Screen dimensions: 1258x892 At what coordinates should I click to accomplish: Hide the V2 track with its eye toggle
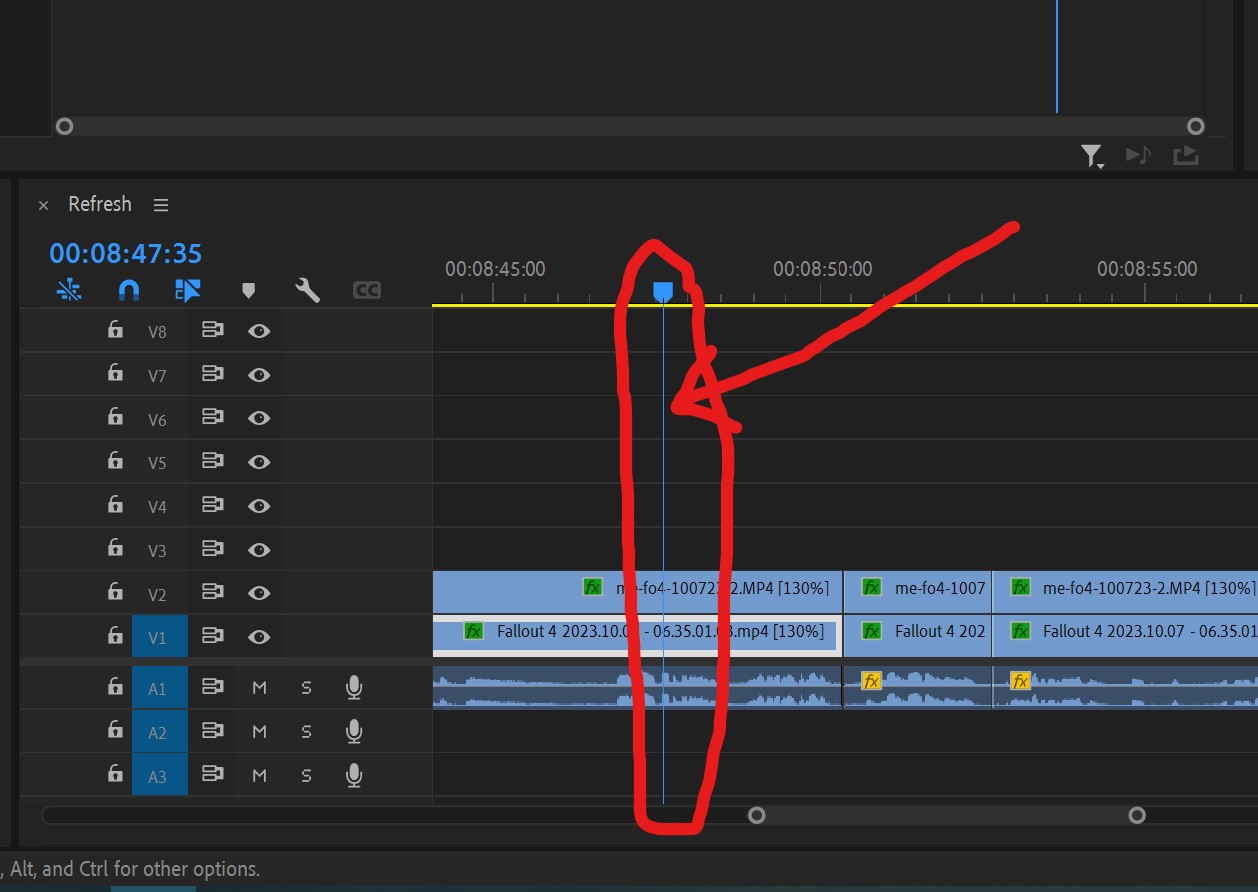pos(259,592)
